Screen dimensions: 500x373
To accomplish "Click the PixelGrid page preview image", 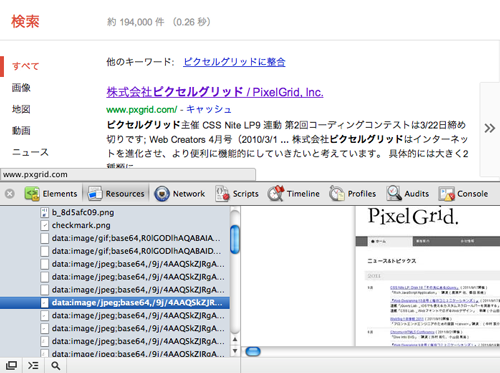I will click(x=428, y=276).
